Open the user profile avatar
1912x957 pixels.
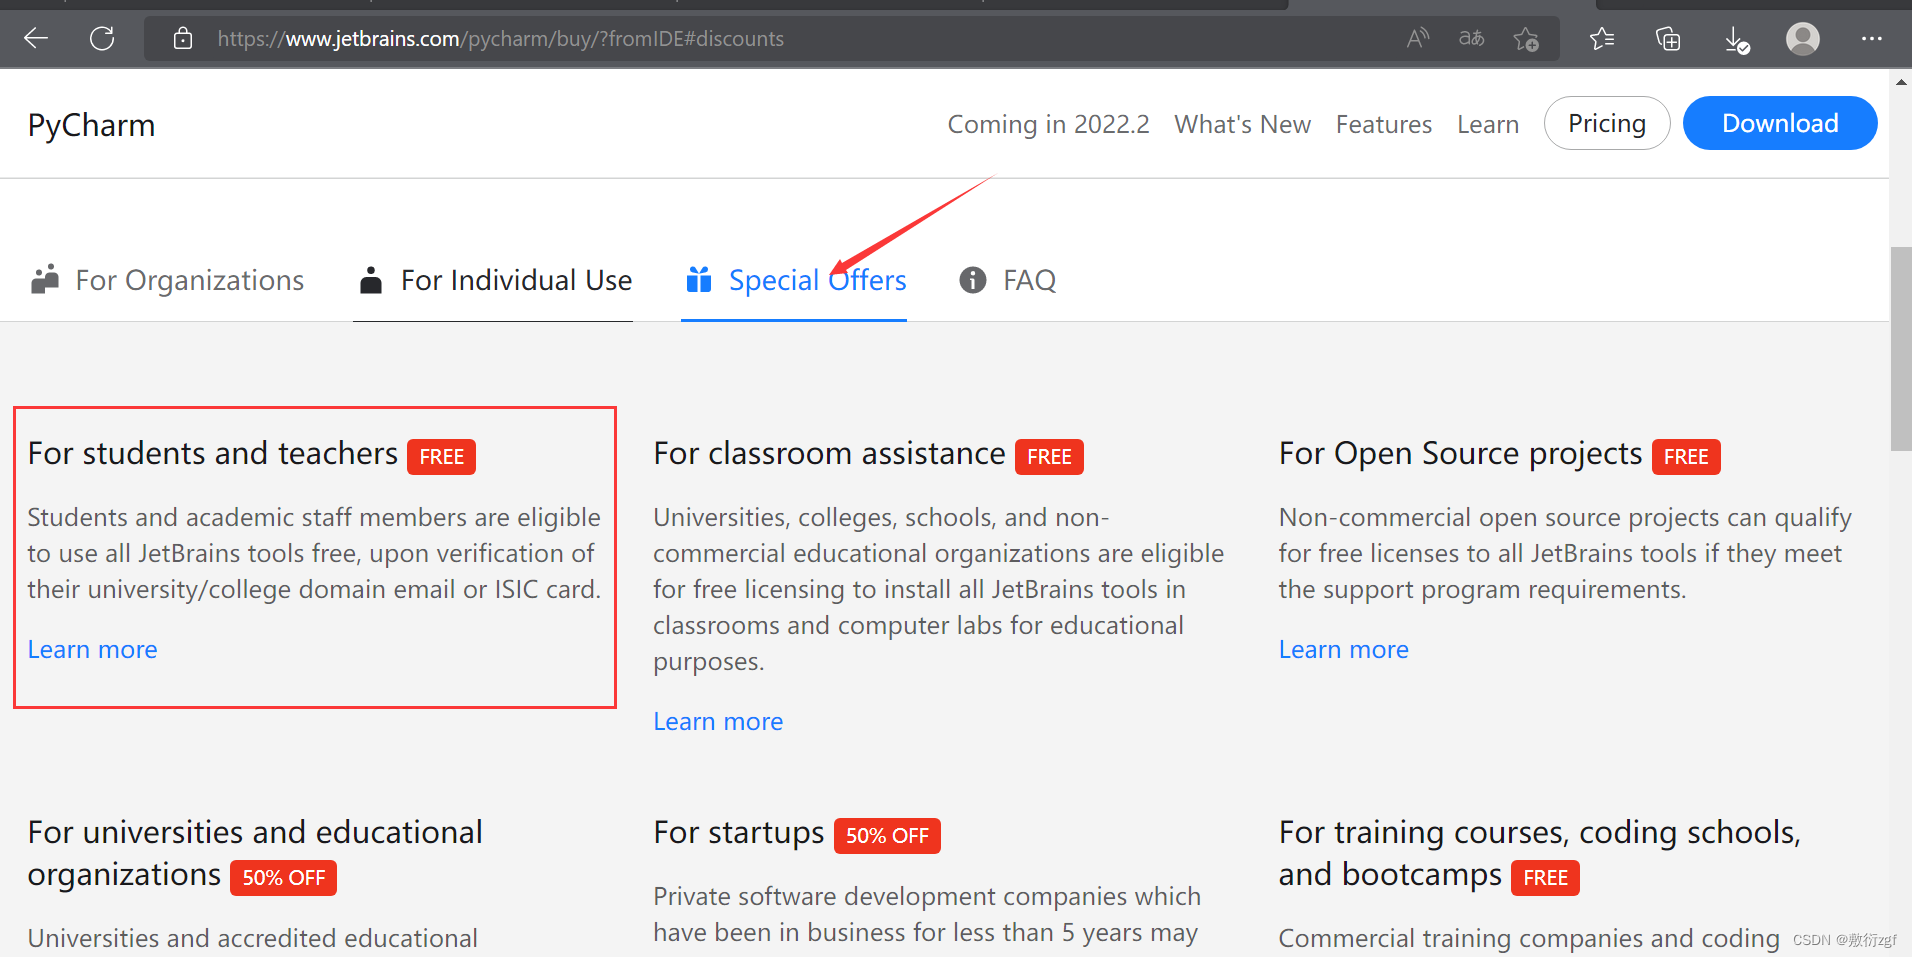(x=1803, y=39)
